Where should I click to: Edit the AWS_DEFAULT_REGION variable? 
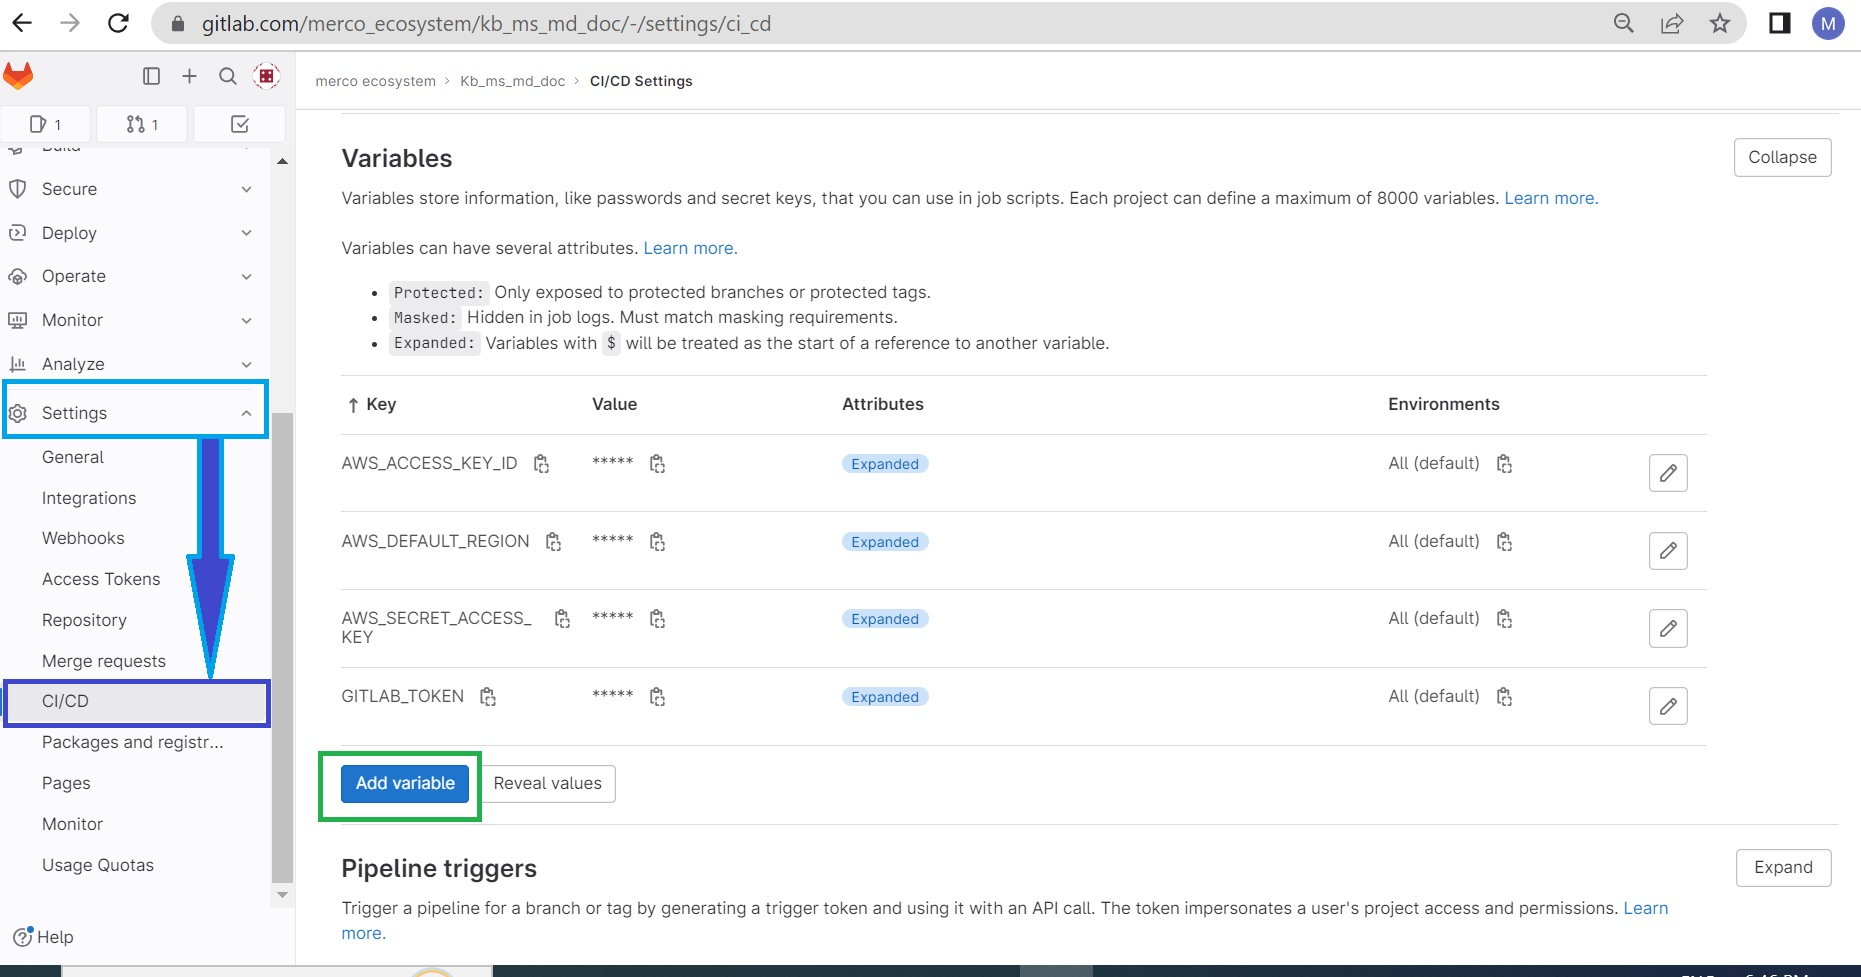click(x=1668, y=551)
